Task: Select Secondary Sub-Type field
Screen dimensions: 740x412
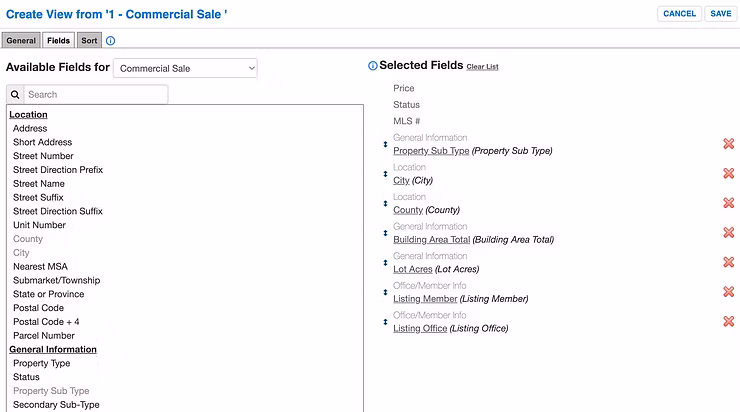Action: 56,405
